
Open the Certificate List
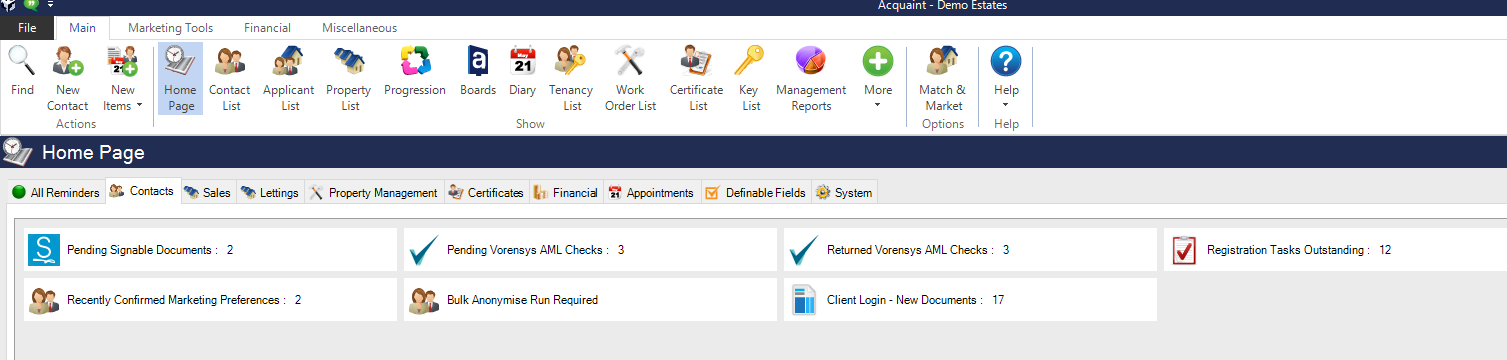[696, 78]
